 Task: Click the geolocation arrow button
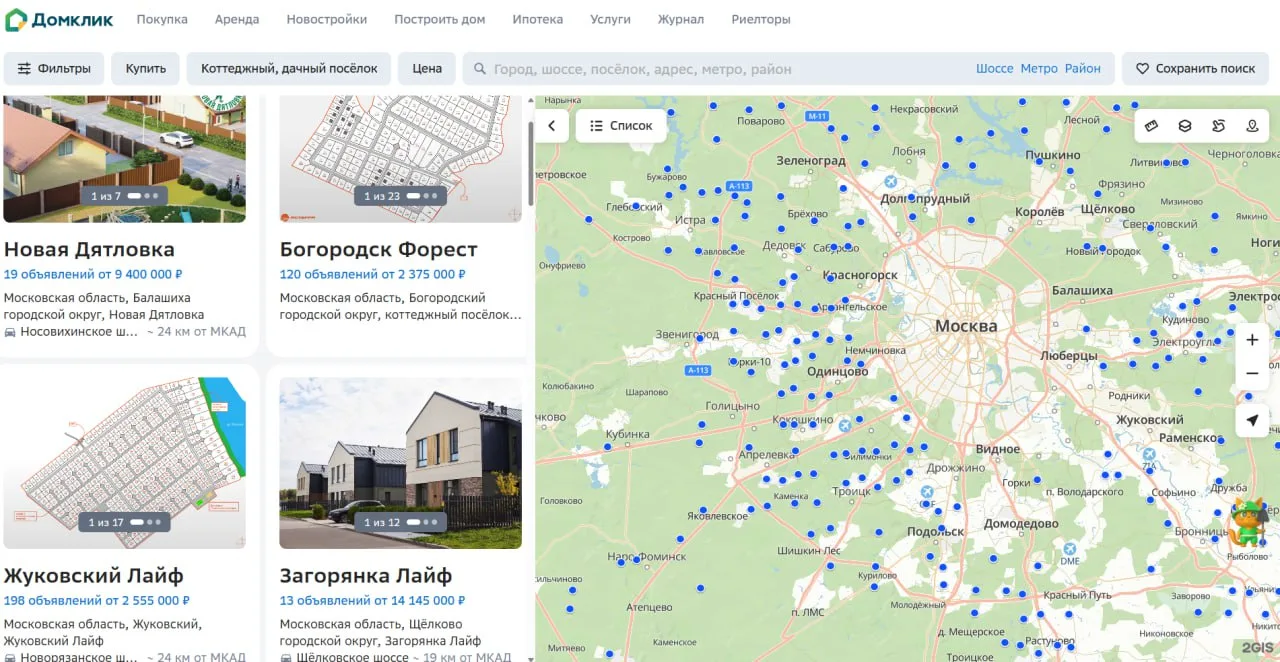coord(1252,420)
